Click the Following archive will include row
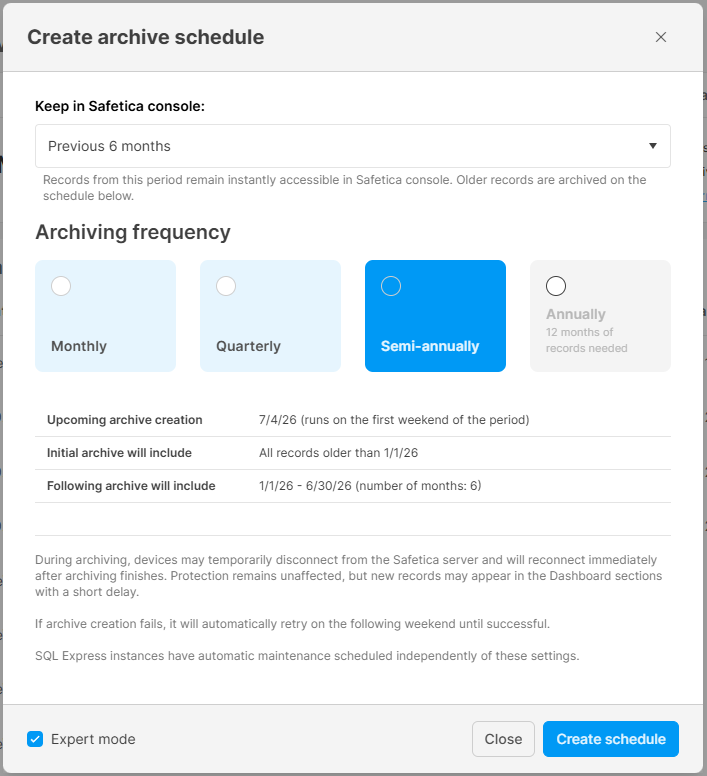The width and height of the screenshot is (707, 776). [x=352, y=486]
